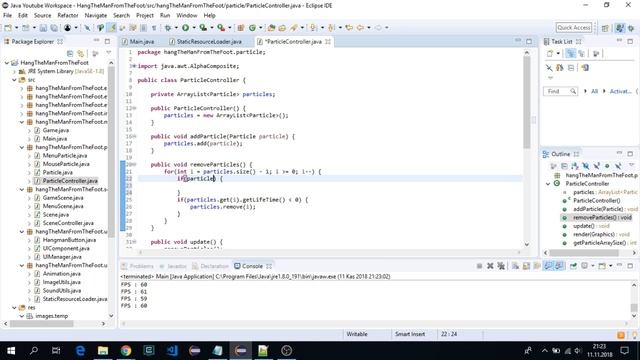Open the Navigate menu
Screen dimensions: 640x360
(96, 16)
